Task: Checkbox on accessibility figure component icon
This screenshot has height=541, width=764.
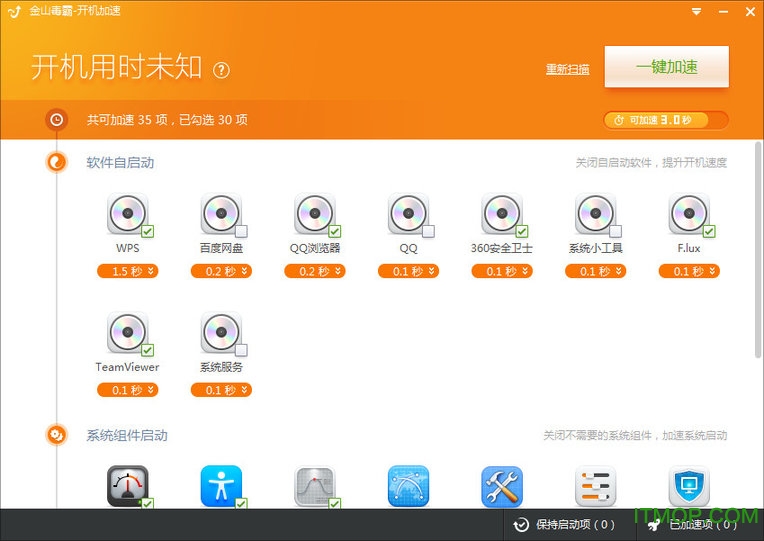Action: coord(241,503)
